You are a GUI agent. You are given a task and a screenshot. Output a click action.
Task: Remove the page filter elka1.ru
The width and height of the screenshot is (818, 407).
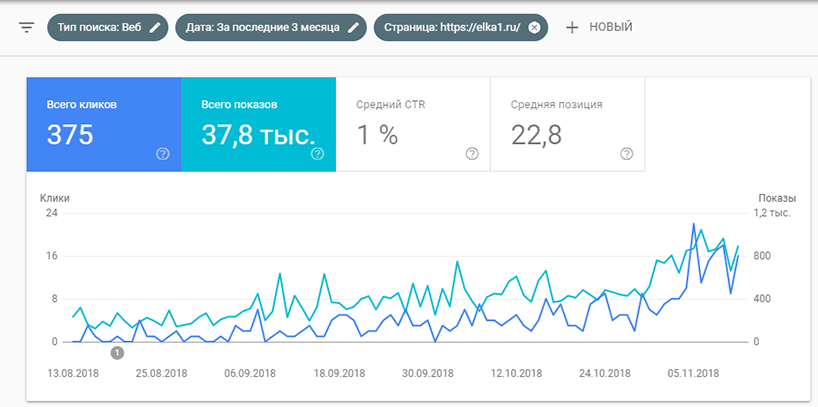pyautogui.click(x=534, y=28)
